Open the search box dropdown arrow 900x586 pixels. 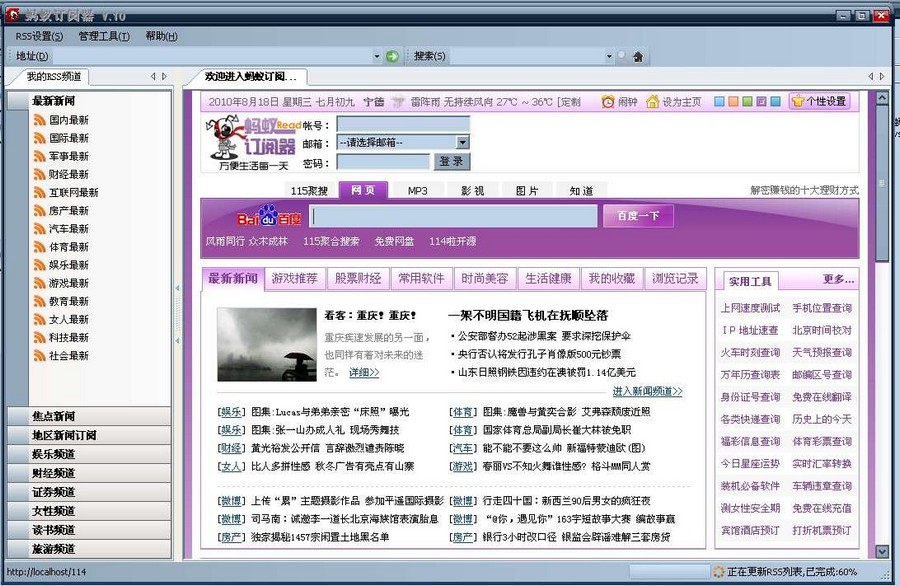[x=609, y=56]
